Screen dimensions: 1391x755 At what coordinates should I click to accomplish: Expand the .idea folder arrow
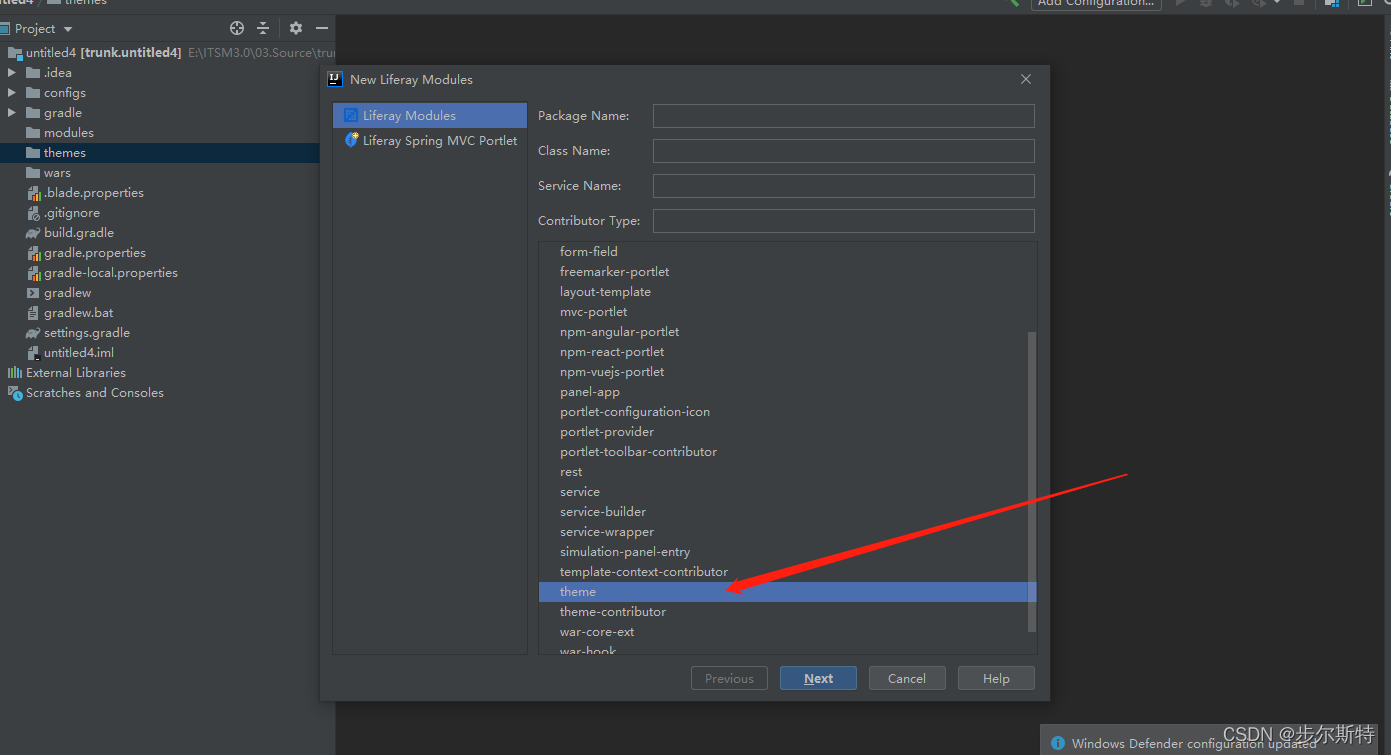pos(12,73)
